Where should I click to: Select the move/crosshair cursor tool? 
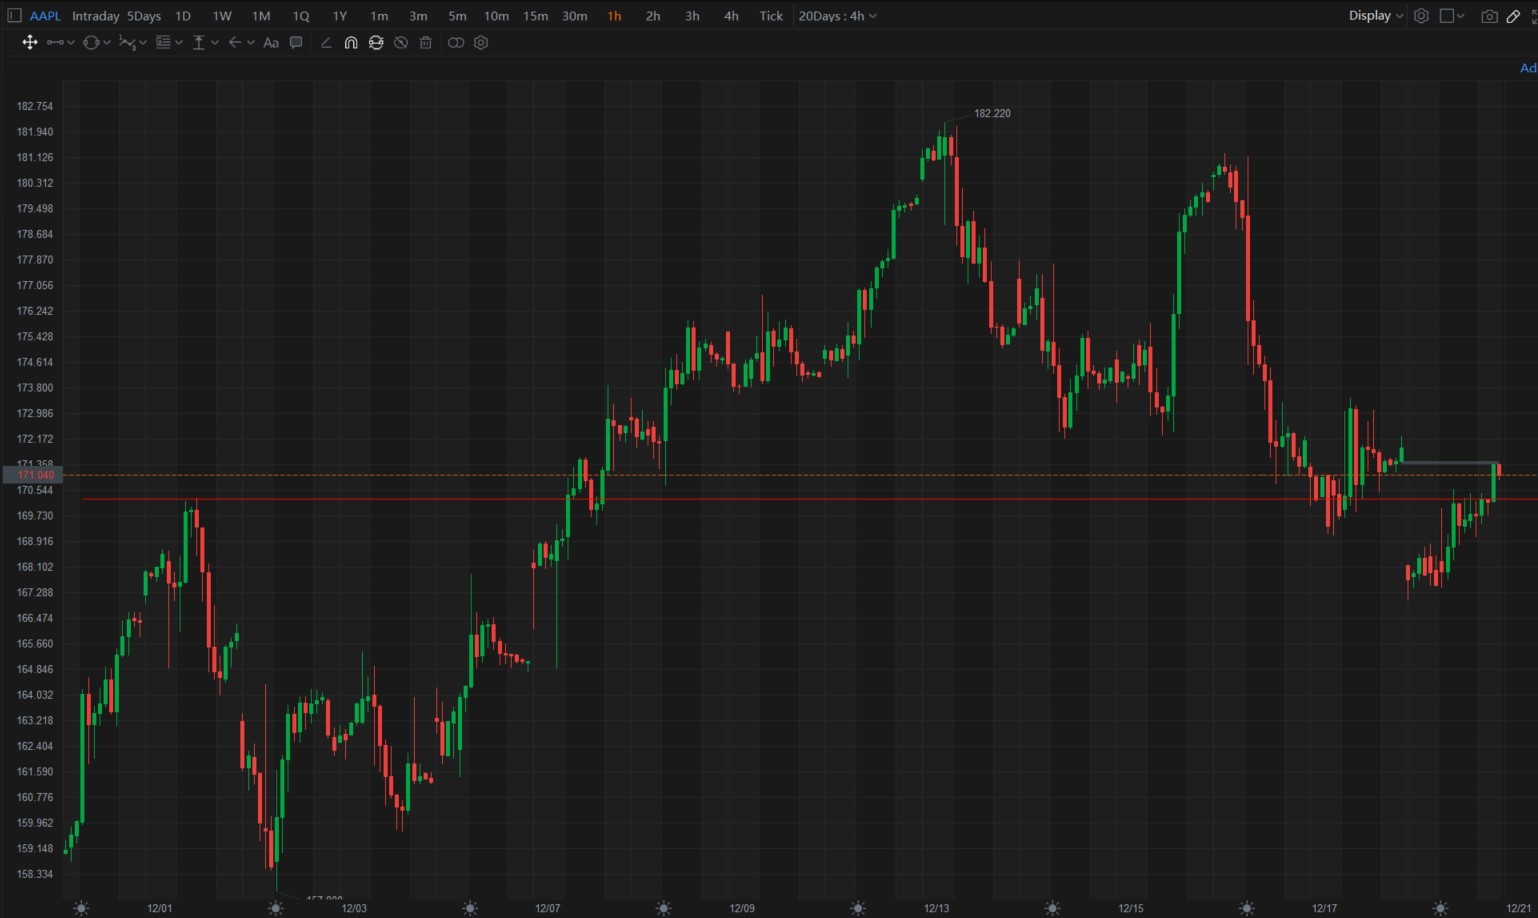[x=30, y=42]
